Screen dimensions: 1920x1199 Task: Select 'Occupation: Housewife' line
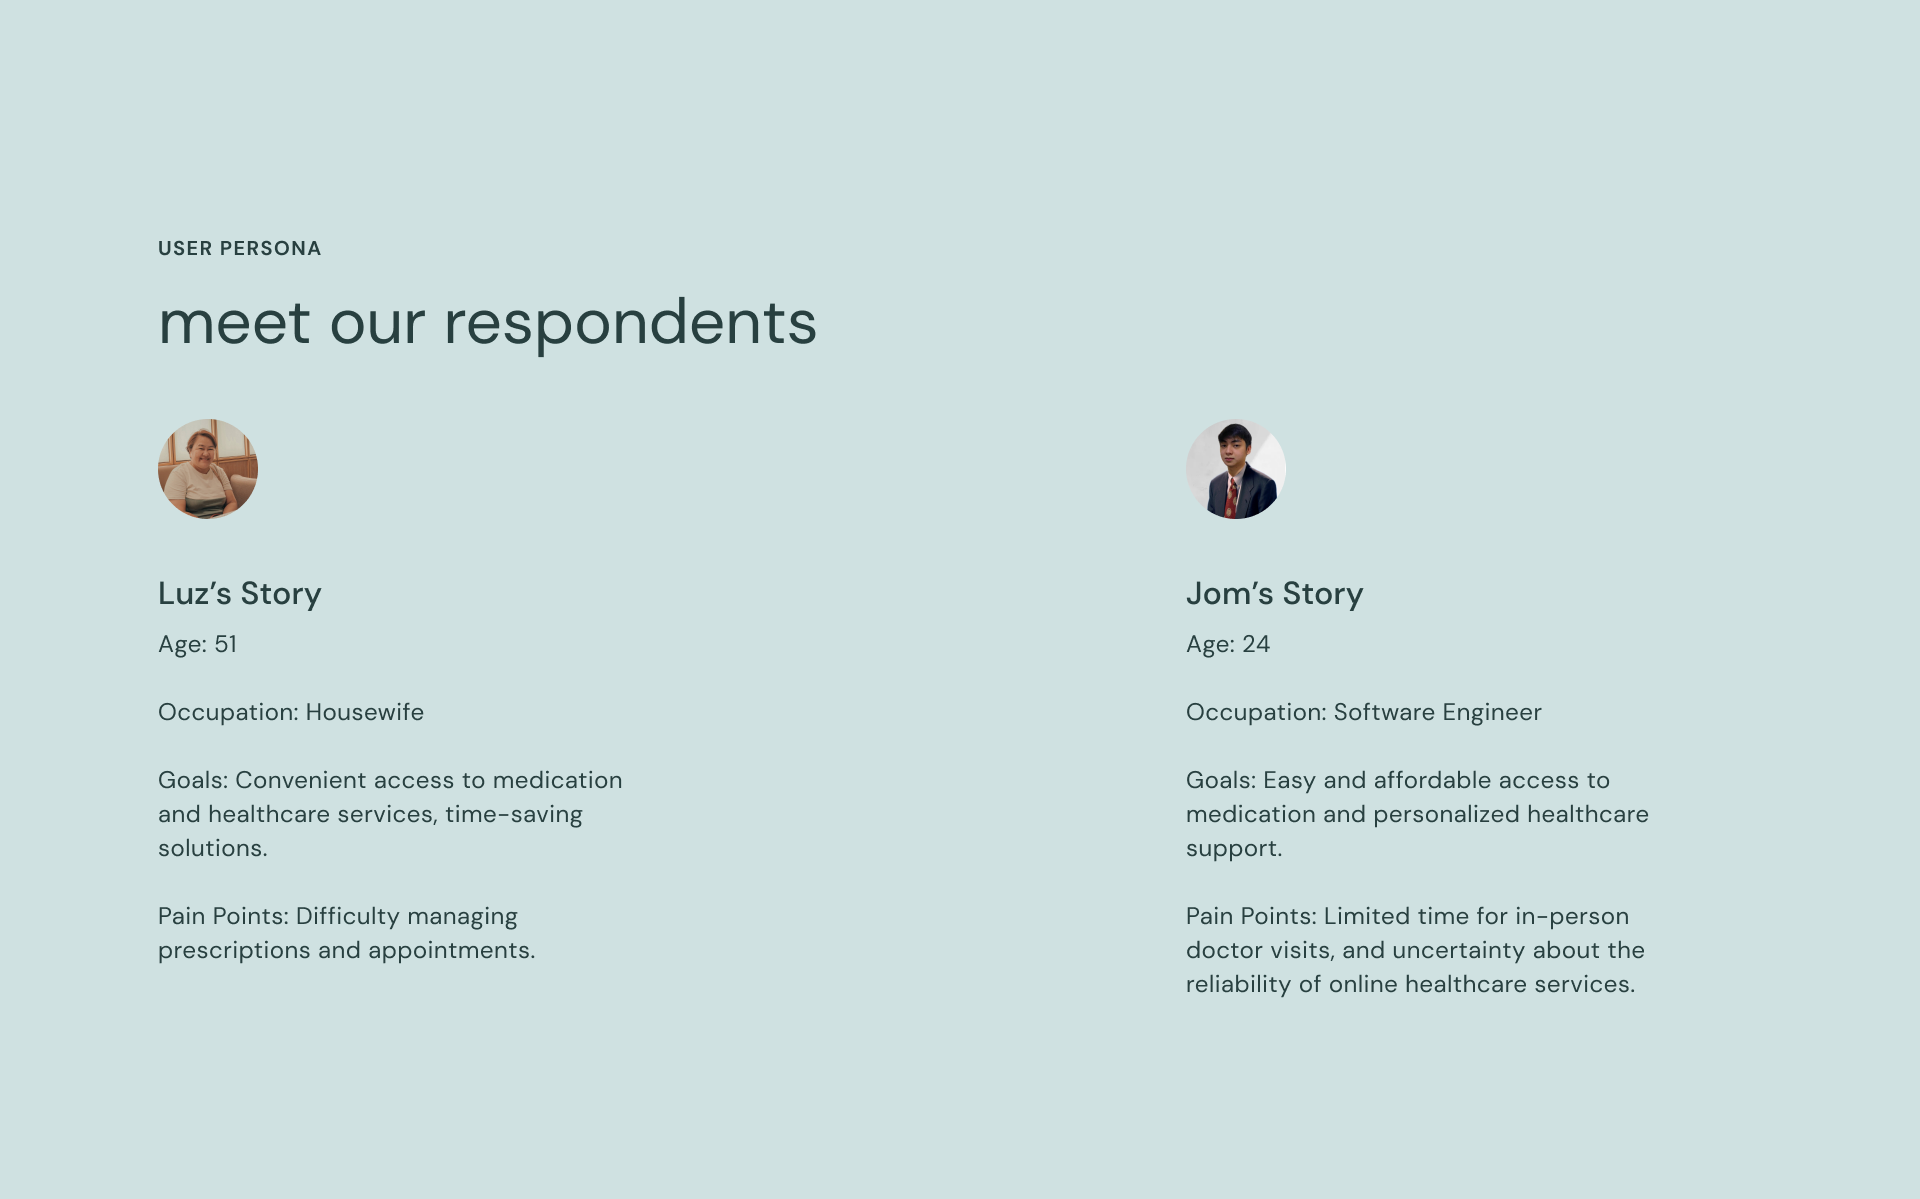point(291,712)
